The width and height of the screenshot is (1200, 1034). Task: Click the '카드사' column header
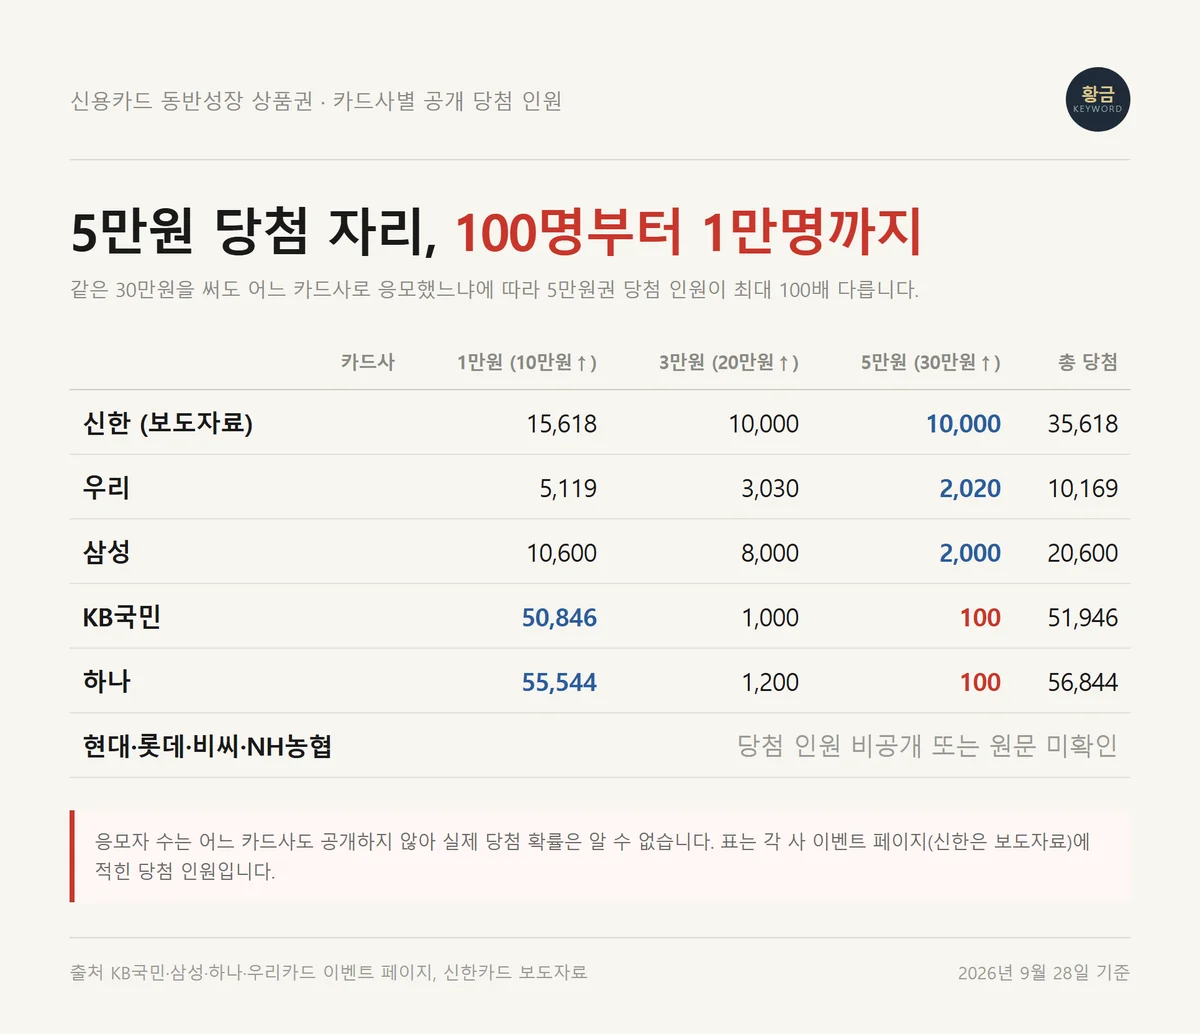click(368, 362)
